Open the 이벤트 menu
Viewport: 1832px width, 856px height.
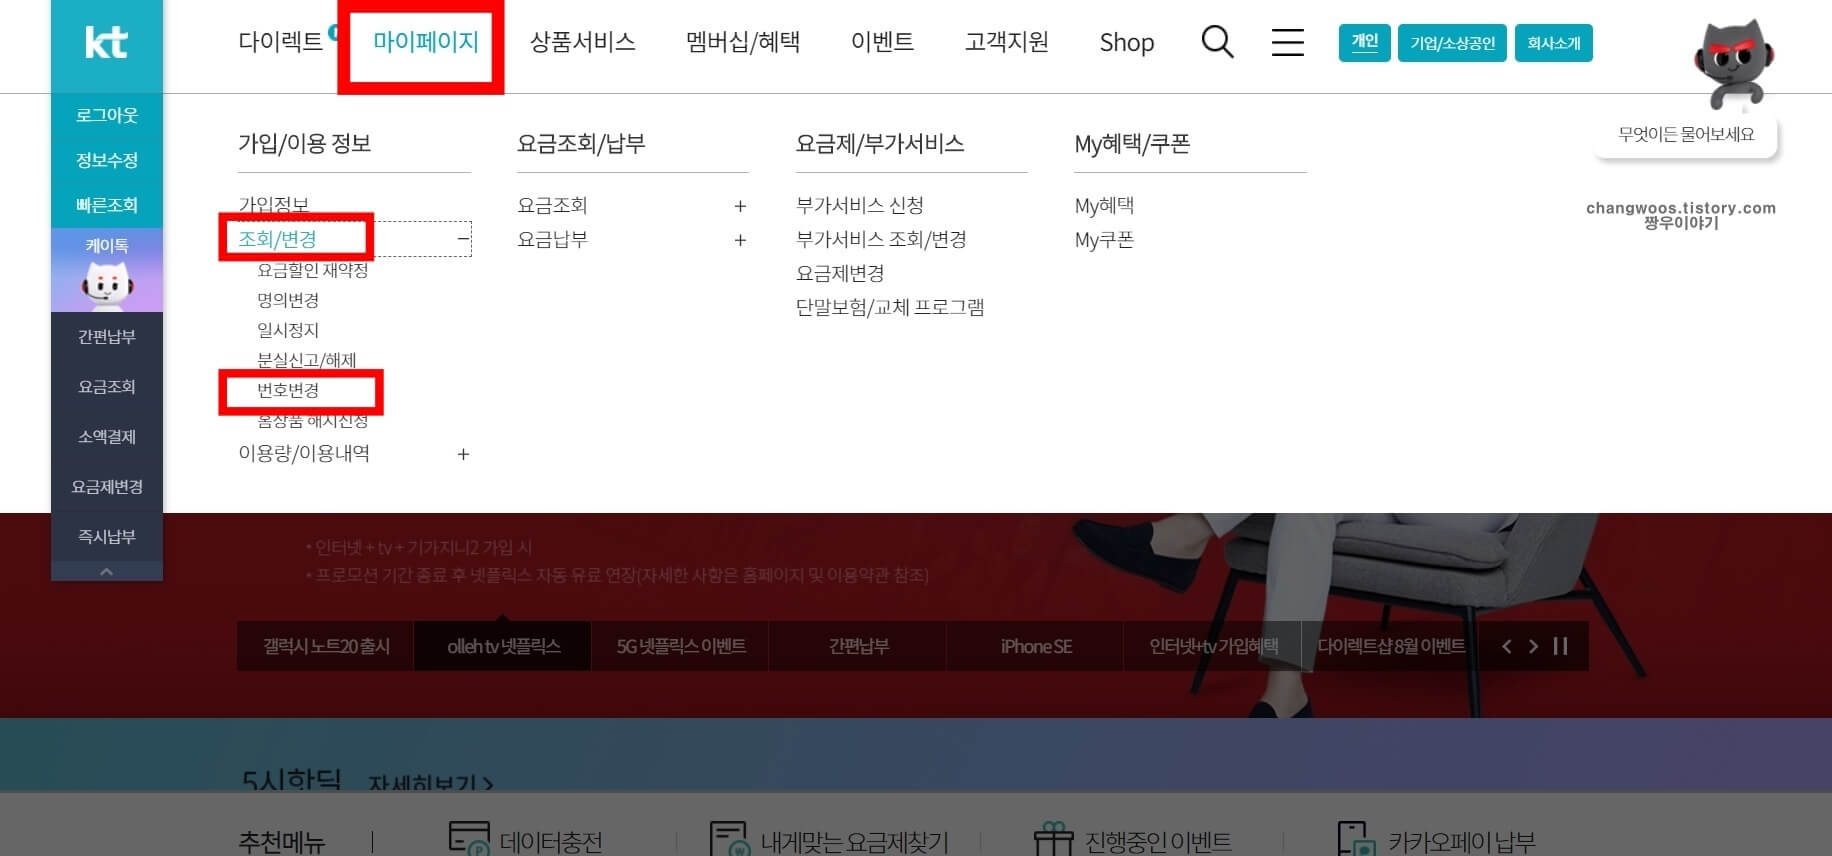(882, 42)
